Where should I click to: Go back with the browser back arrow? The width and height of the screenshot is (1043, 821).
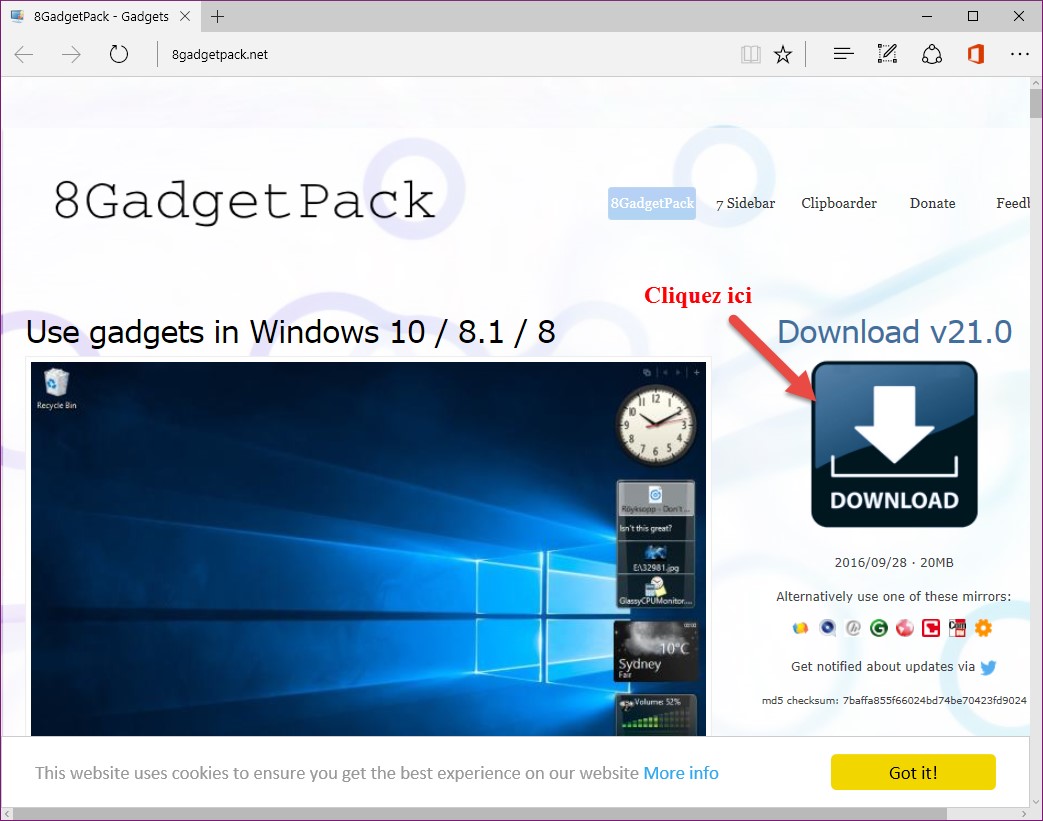coord(24,55)
